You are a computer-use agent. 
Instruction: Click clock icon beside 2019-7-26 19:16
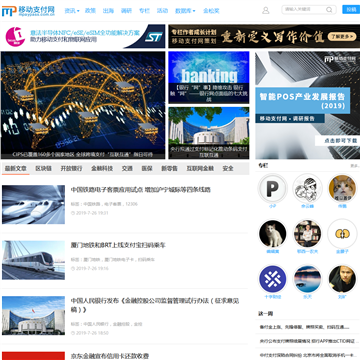(73, 268)
